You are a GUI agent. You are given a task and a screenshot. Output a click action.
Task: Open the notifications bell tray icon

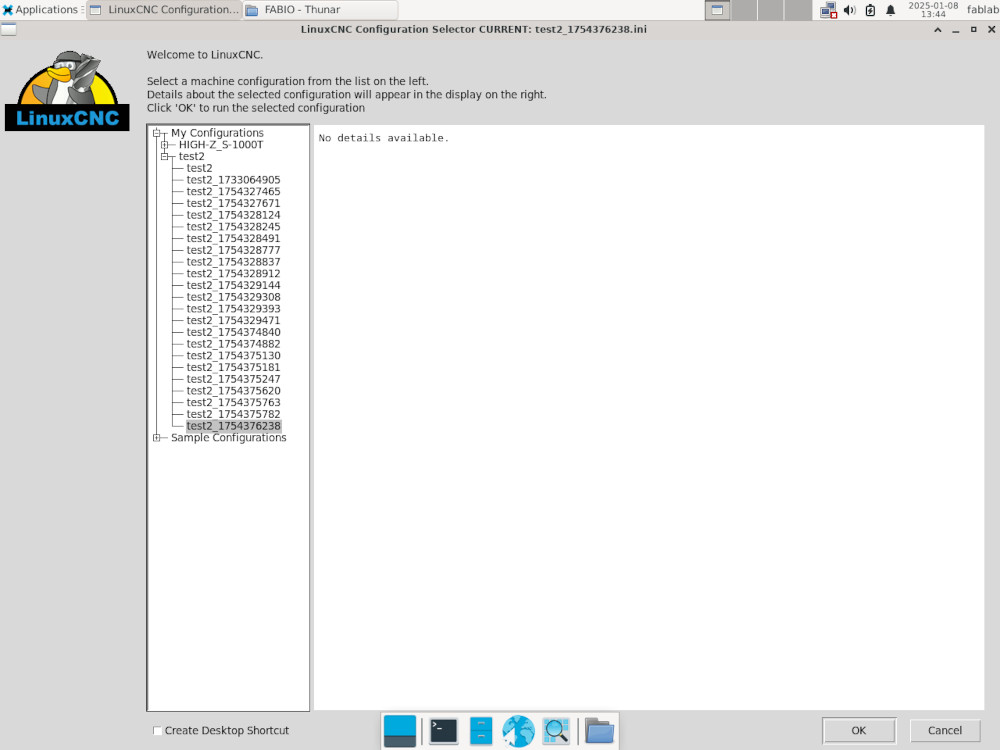click(890, 10)
